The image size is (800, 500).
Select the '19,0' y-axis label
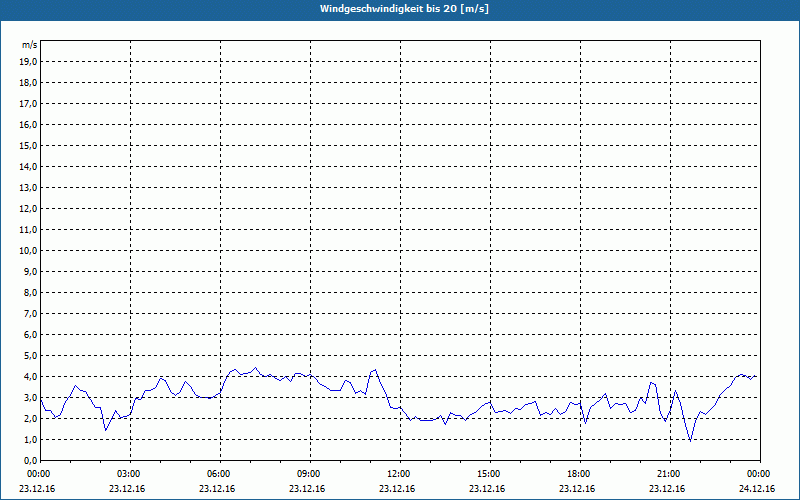[28, 62]
